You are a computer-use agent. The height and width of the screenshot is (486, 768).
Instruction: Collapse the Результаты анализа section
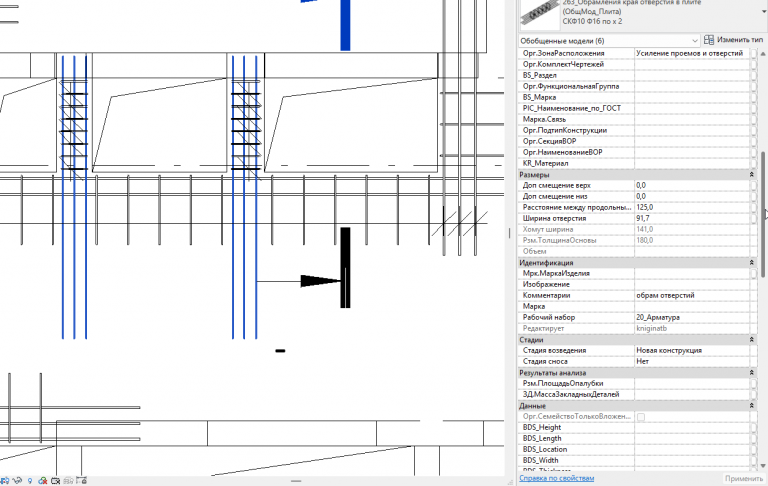coord(751,373)
